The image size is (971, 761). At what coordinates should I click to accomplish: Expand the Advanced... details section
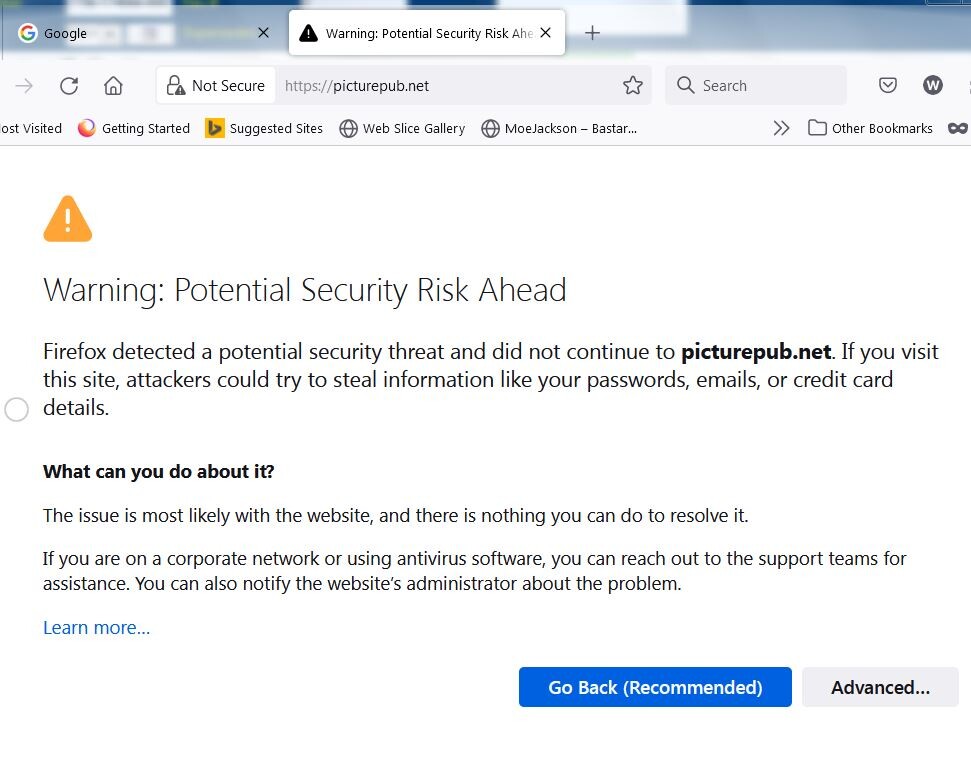tap(880, 687)
